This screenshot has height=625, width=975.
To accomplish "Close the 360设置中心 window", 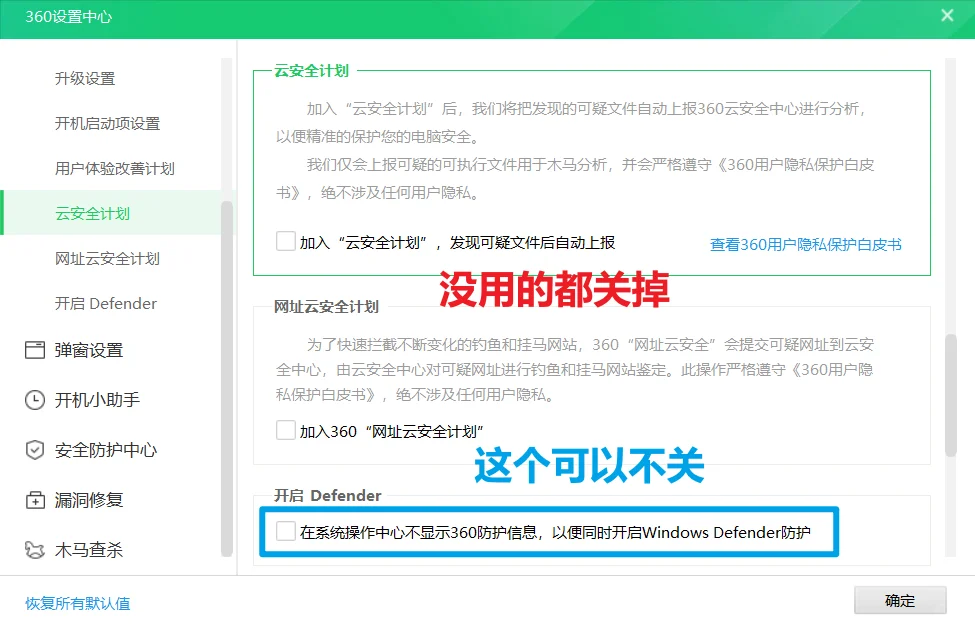I will click(947, 16).
